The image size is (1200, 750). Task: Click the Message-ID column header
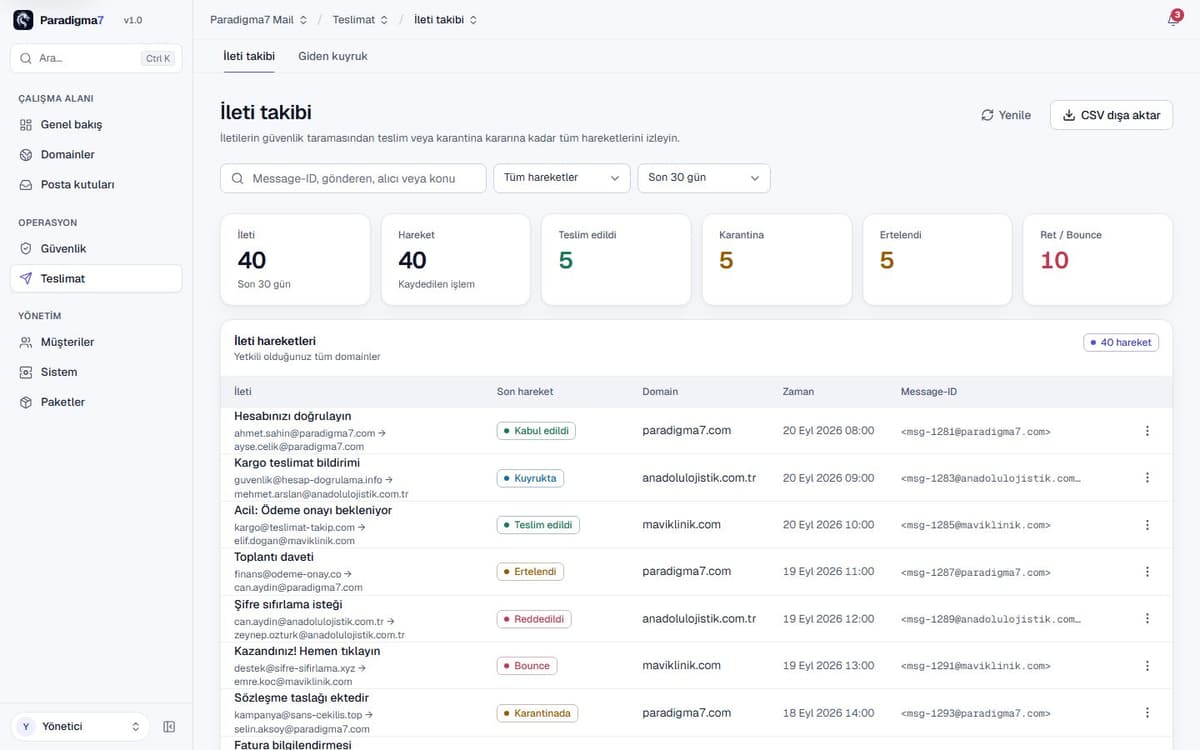[929, 392]
